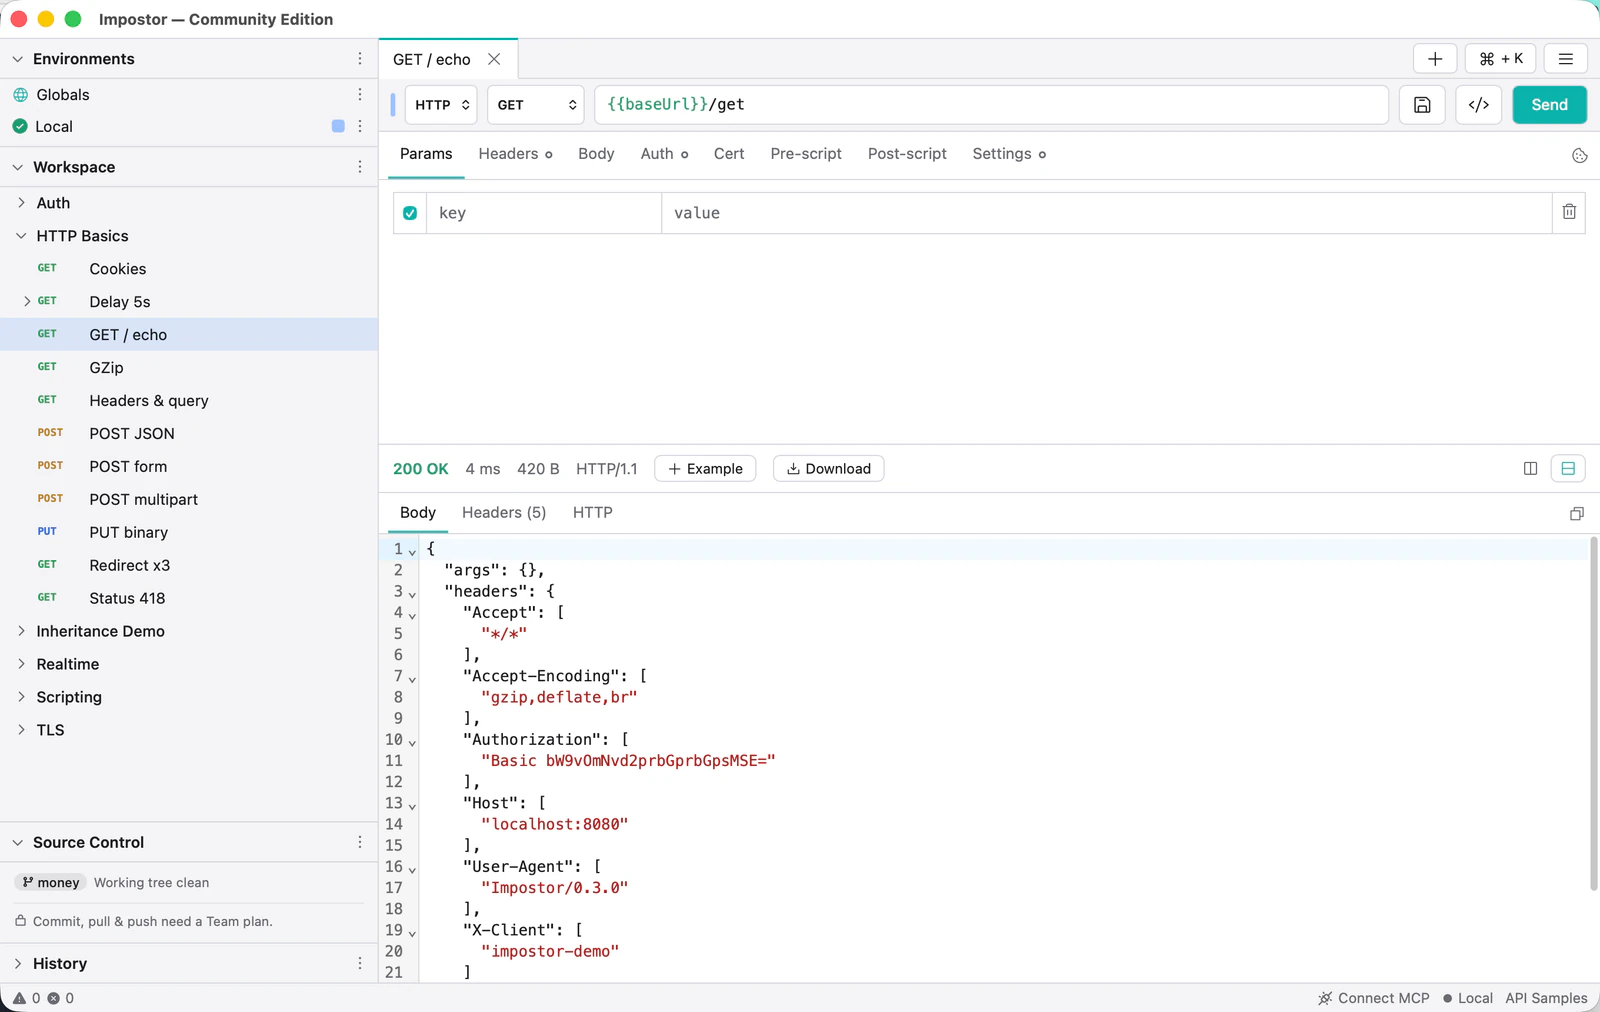Send the request

coord(1549,105)
